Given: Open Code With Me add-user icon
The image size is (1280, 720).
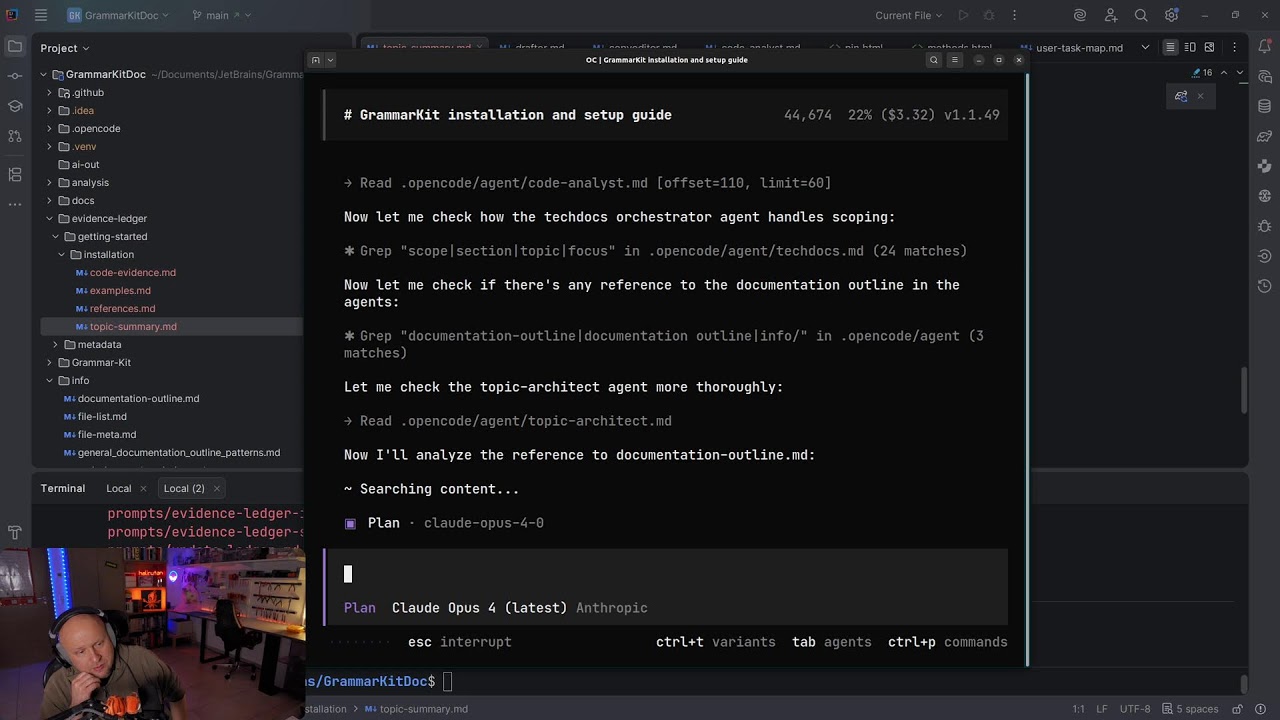Looking at the screenshot, I should (1110, 15).
